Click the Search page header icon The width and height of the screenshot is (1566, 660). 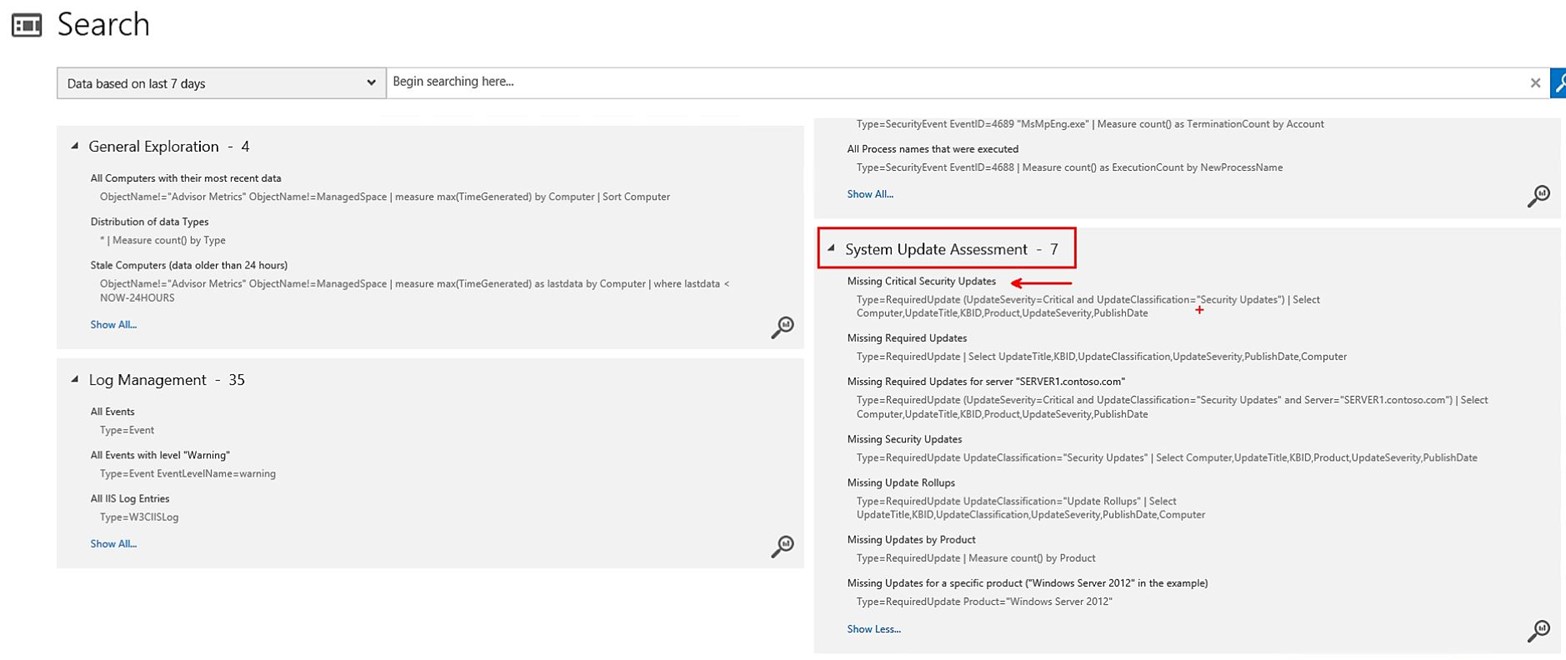point(26,25)
